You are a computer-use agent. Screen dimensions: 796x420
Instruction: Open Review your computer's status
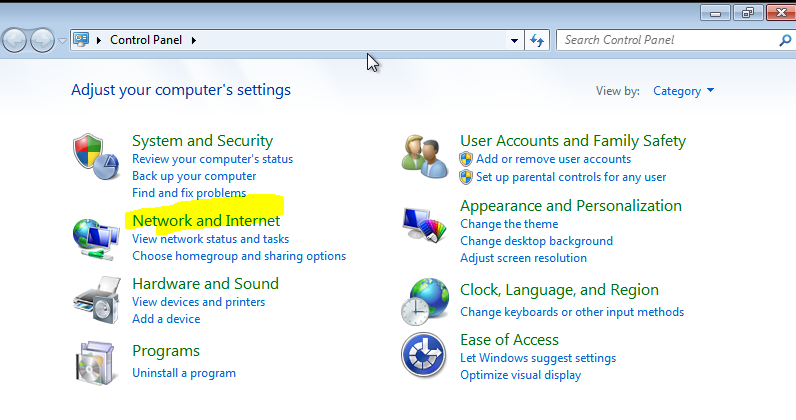pyautogui.click(x=212, y=159)
